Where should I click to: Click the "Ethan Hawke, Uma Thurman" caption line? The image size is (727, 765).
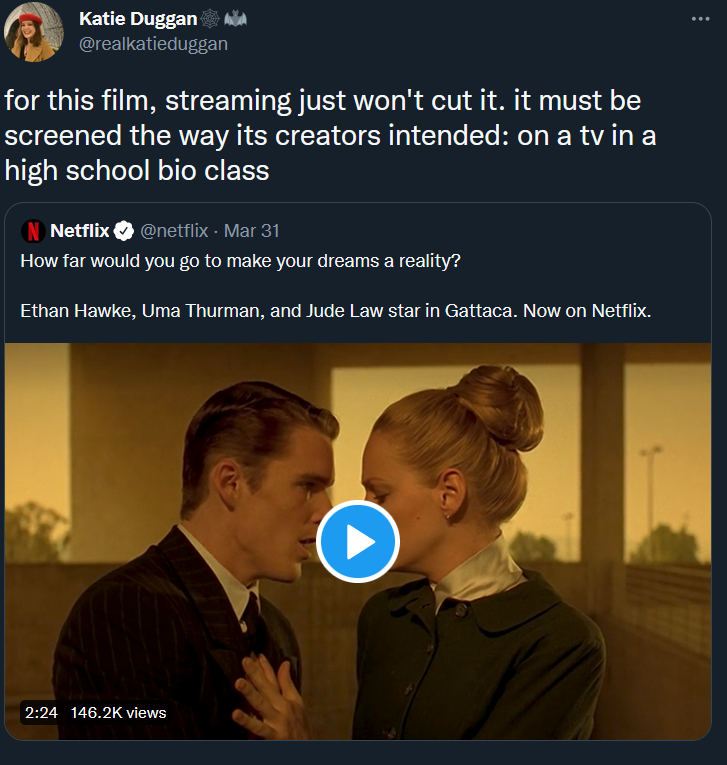point(335,310)
